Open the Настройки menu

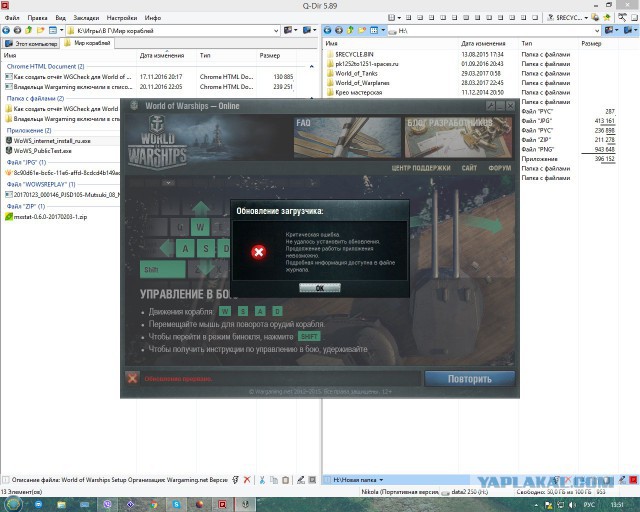click(122, 18)
